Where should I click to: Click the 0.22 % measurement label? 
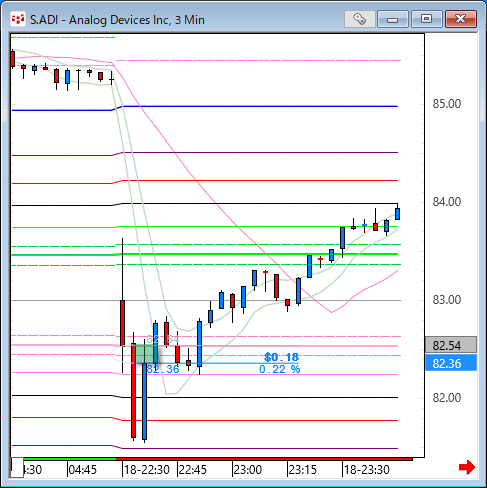(280, 369)
